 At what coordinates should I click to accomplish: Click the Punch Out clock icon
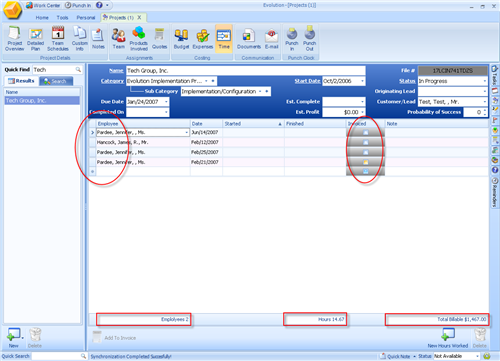pyautogui.click(x=310, y=39)
